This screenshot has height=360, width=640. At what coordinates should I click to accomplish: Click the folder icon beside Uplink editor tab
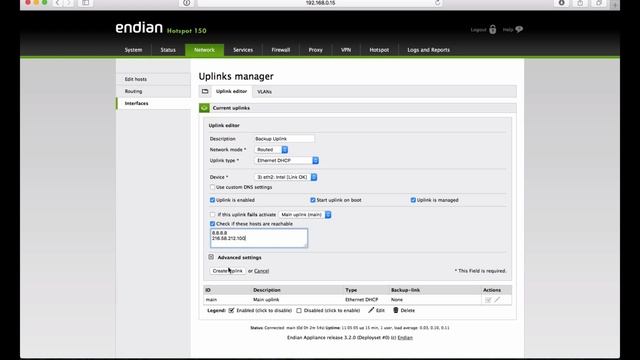point(205,91)
